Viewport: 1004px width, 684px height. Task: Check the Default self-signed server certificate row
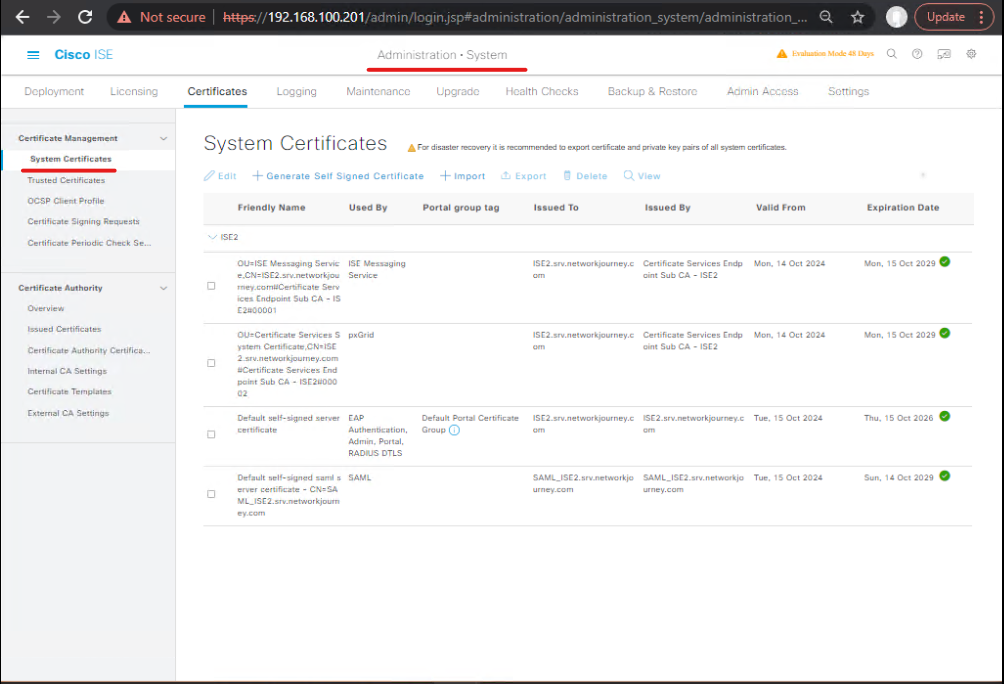tap(211, 434)
